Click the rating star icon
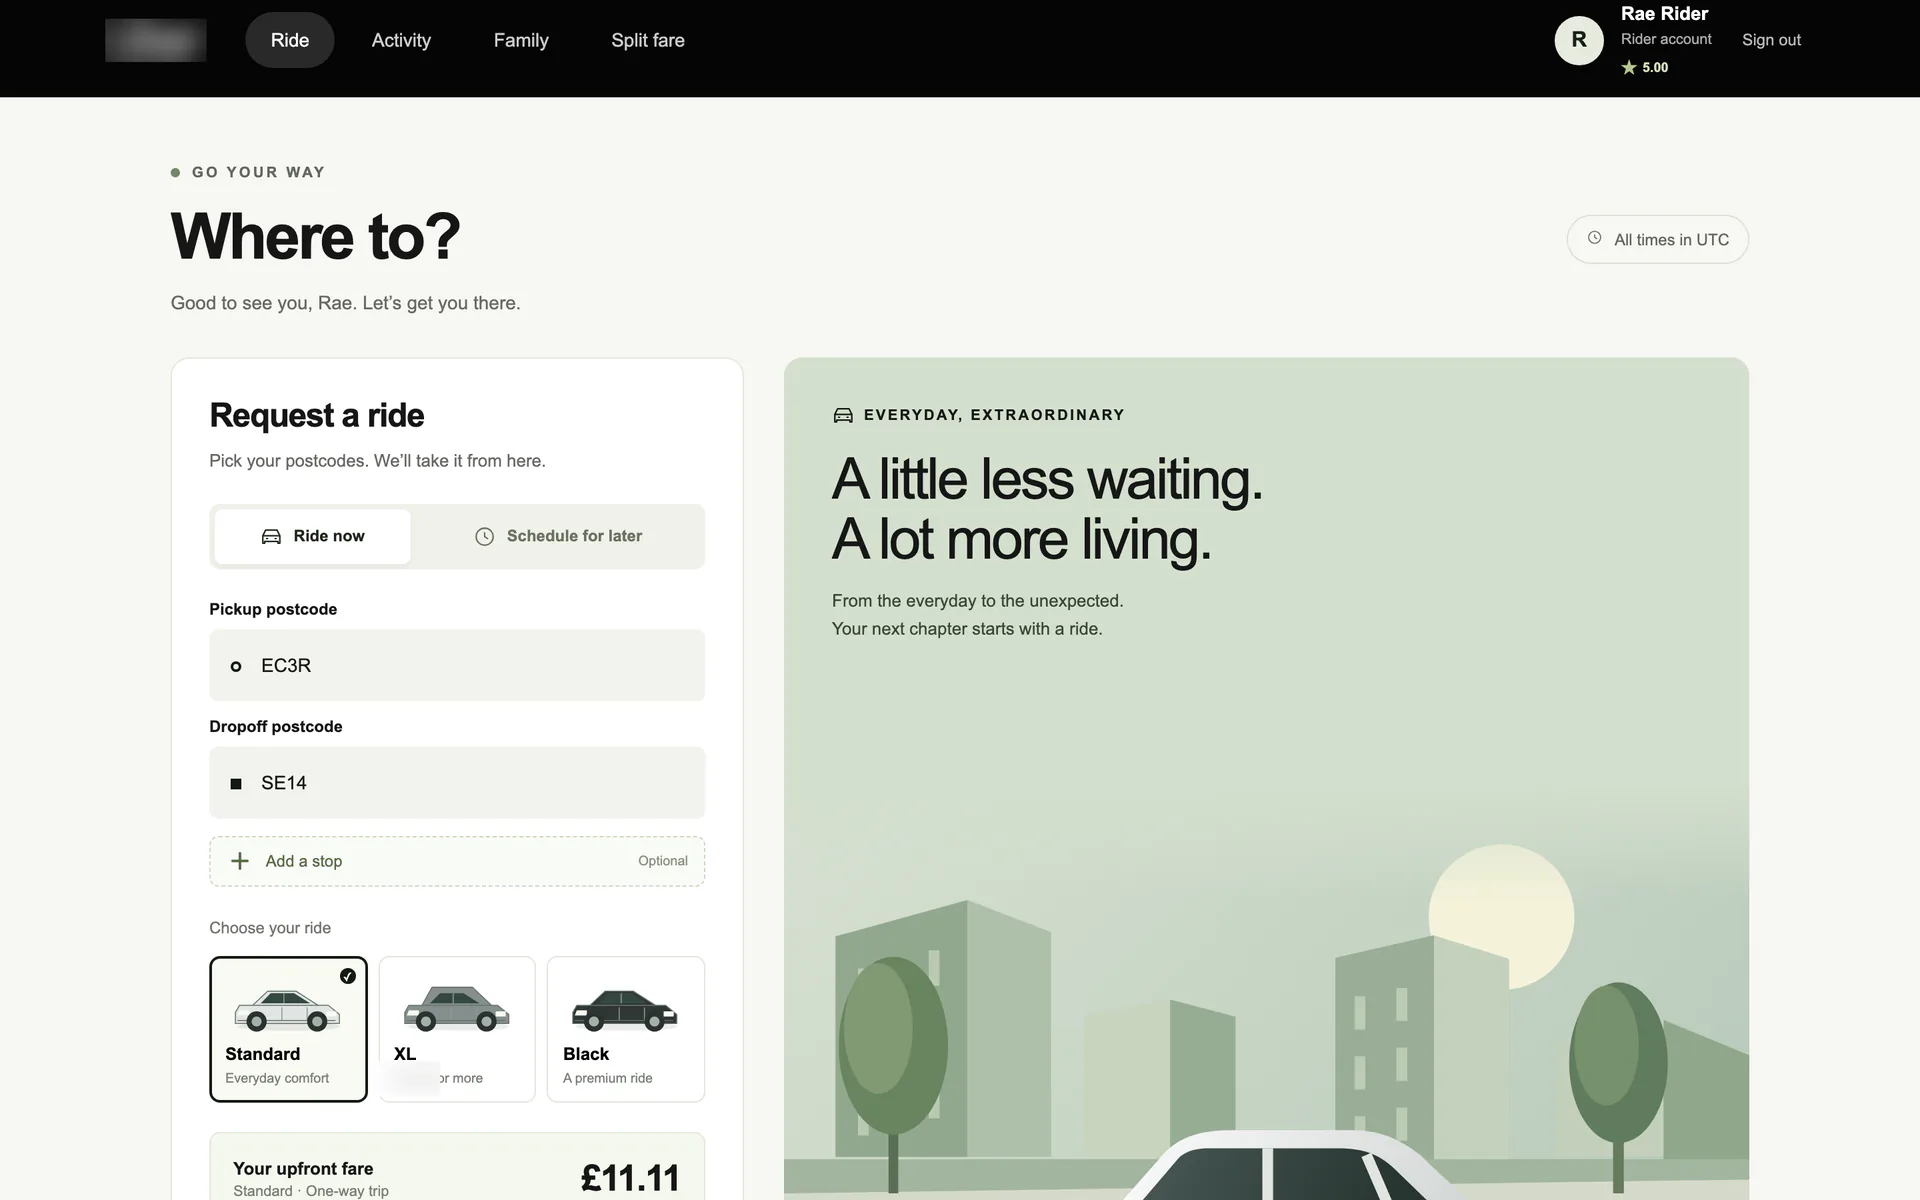The image size is (1920, 1200). [1629, 67]
